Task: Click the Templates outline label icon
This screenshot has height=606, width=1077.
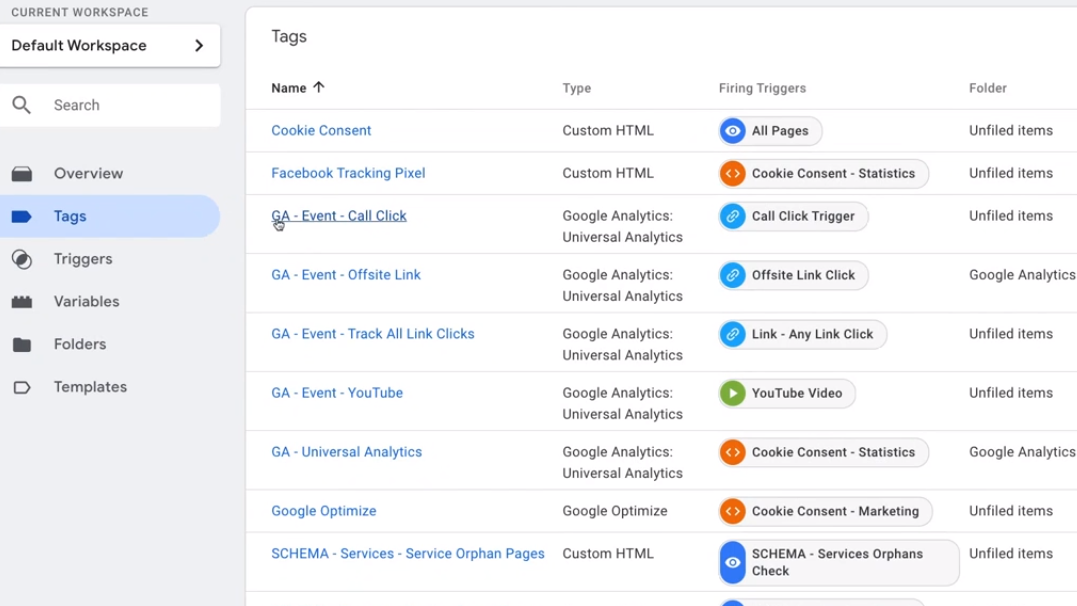Action: 22,388
